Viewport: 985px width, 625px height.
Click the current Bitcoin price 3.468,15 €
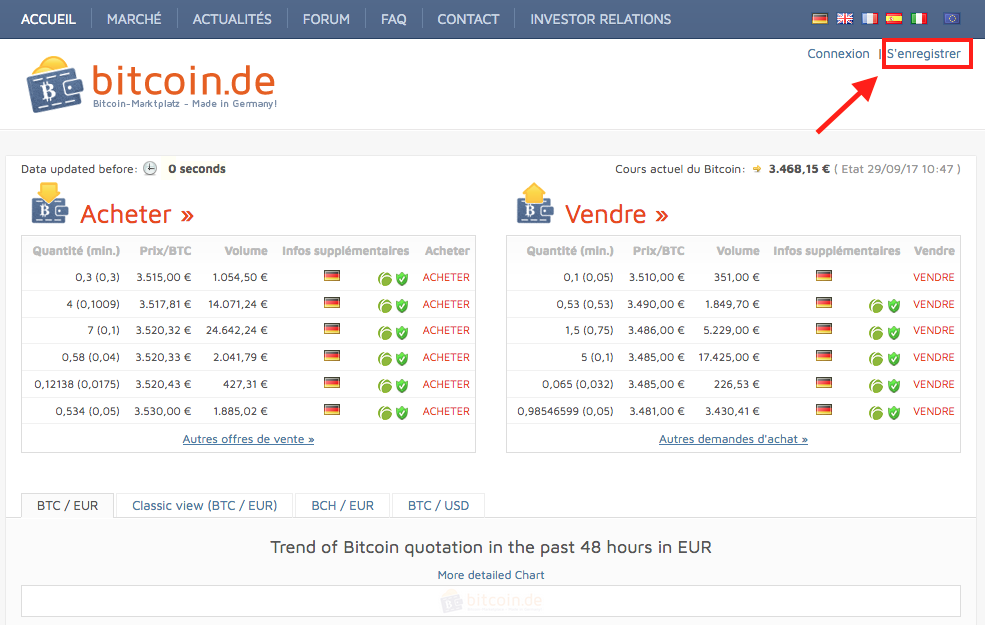[799, 169]
